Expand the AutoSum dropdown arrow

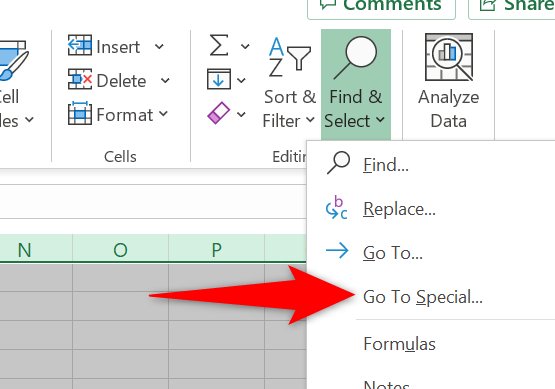[x=245, y=46]
